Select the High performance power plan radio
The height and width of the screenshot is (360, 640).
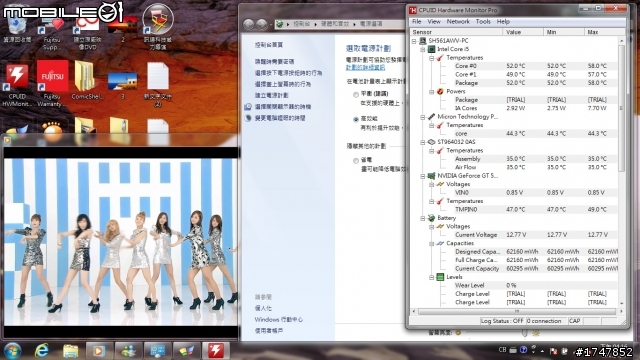coord(356,119)
